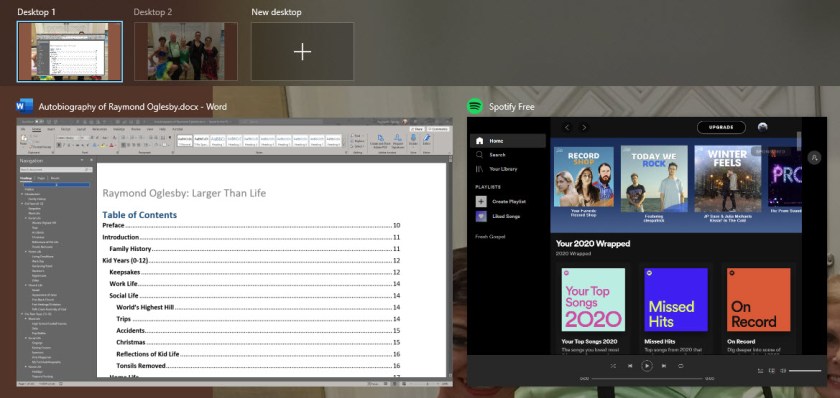840x398 pixels.
Task: Click the Spotify logo icon beside Spotify Free
Action: [x=475, y=107]
